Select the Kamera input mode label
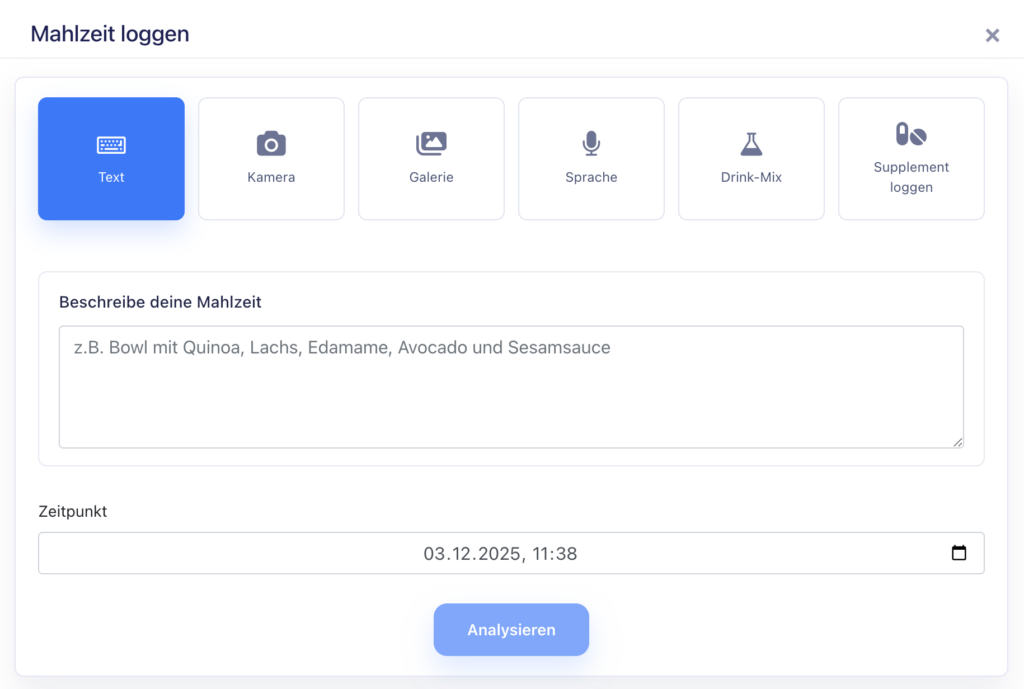1024x689 pixels. point(271,177)
